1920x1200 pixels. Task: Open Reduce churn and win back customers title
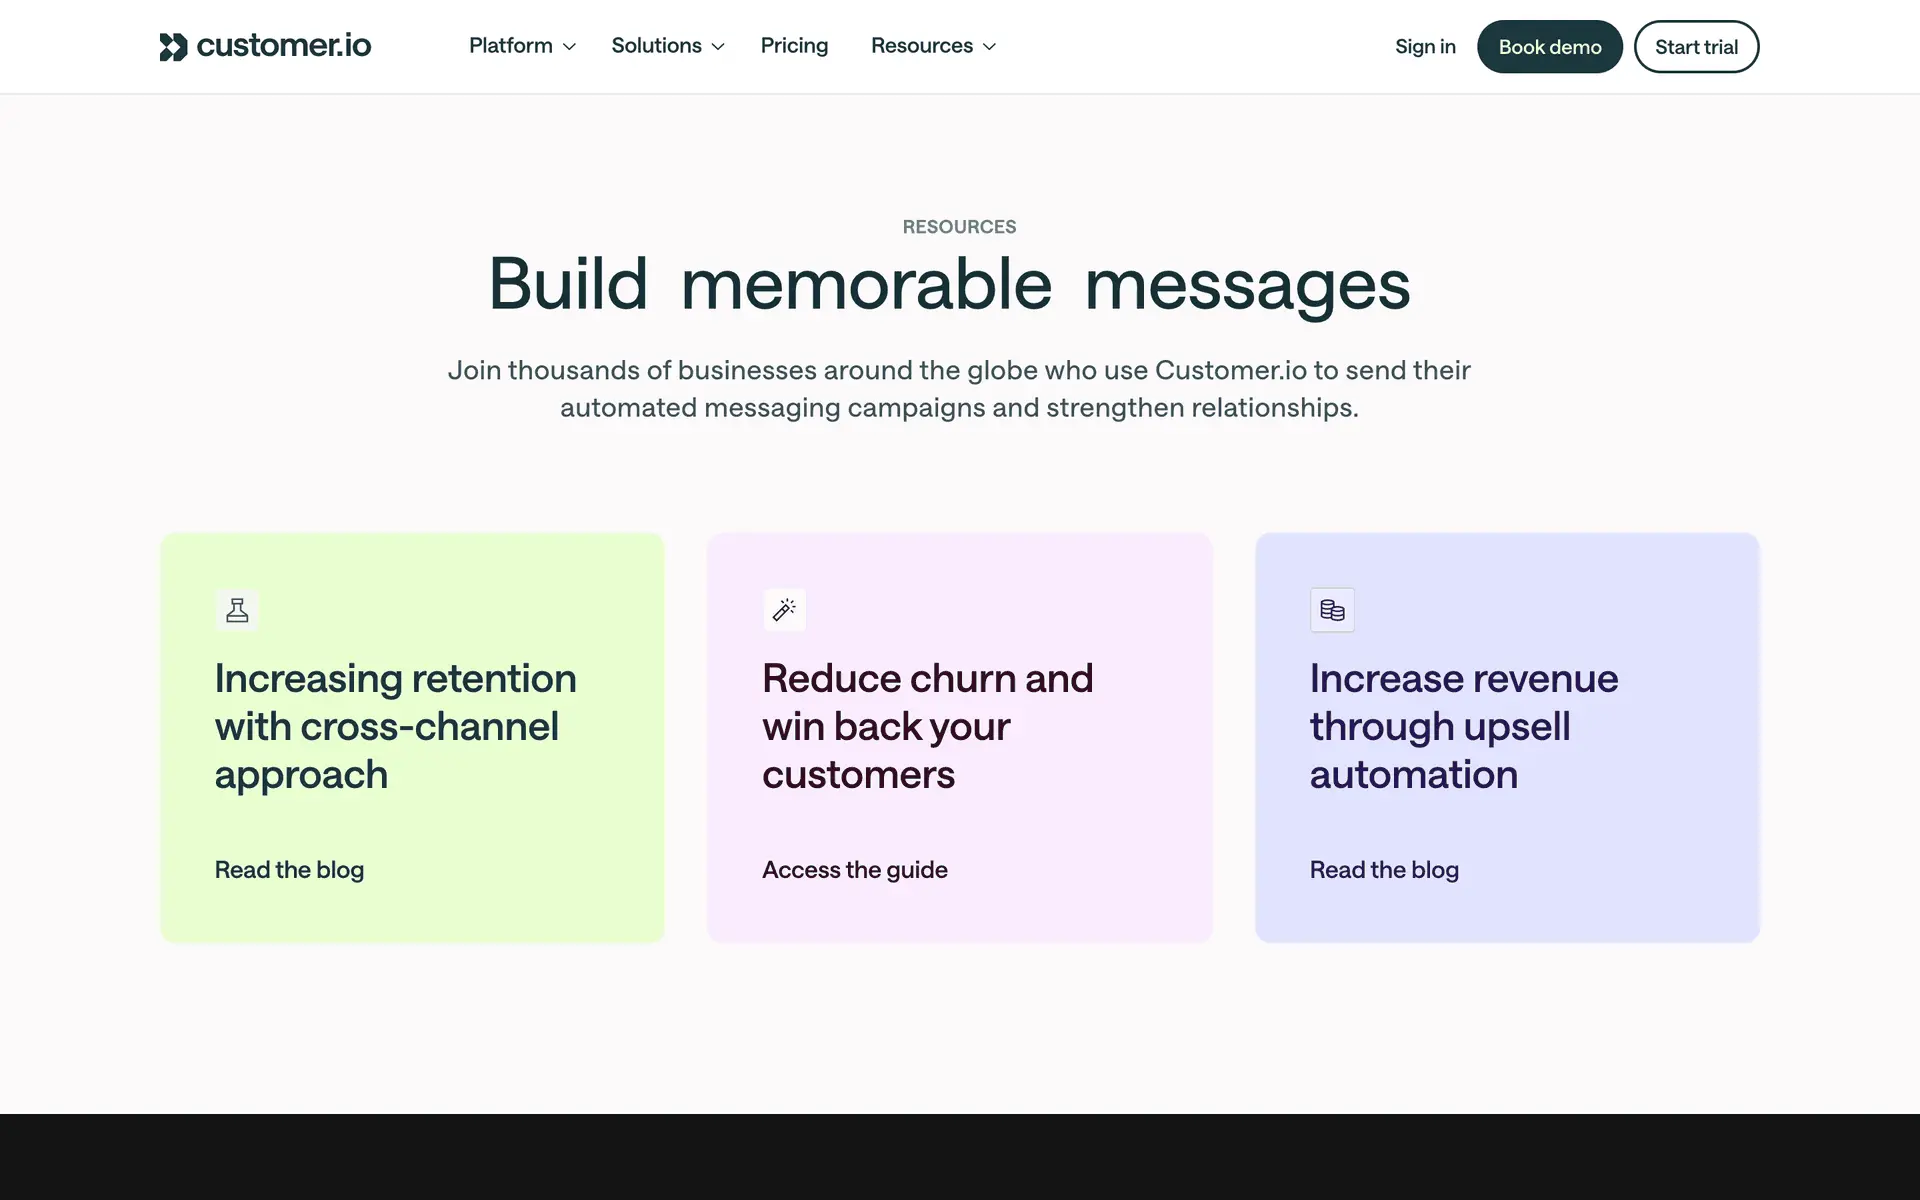pos(927,726)
